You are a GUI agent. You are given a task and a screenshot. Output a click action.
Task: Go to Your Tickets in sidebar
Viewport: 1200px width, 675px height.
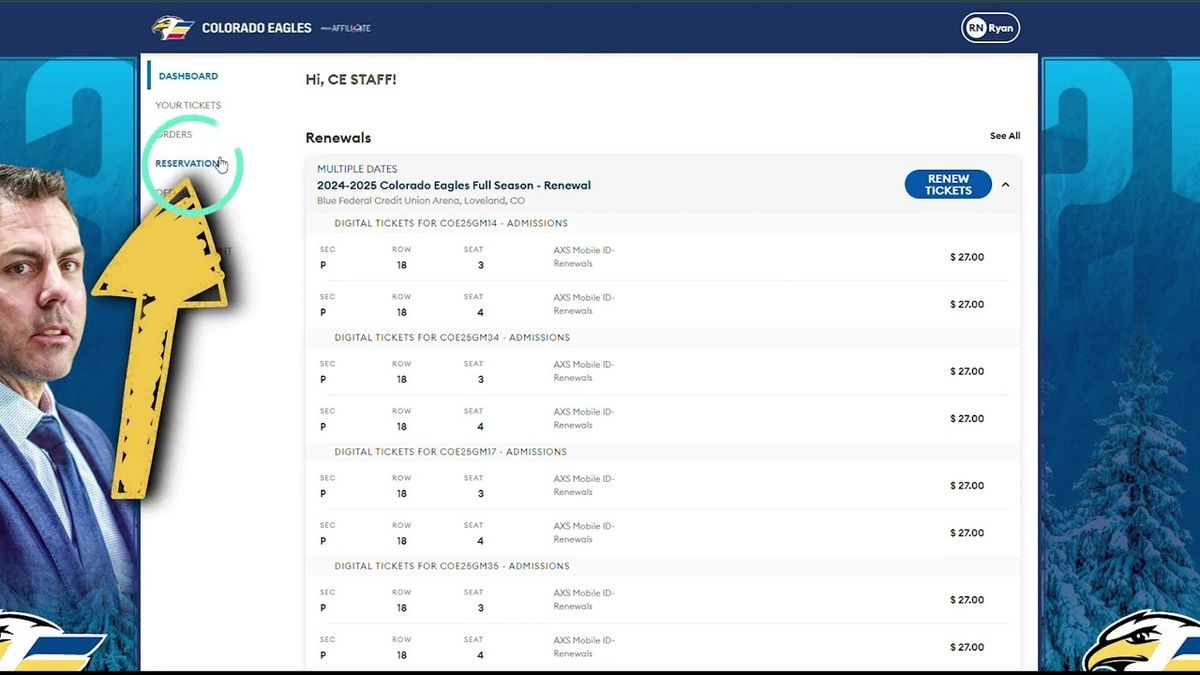coord(188,105)
